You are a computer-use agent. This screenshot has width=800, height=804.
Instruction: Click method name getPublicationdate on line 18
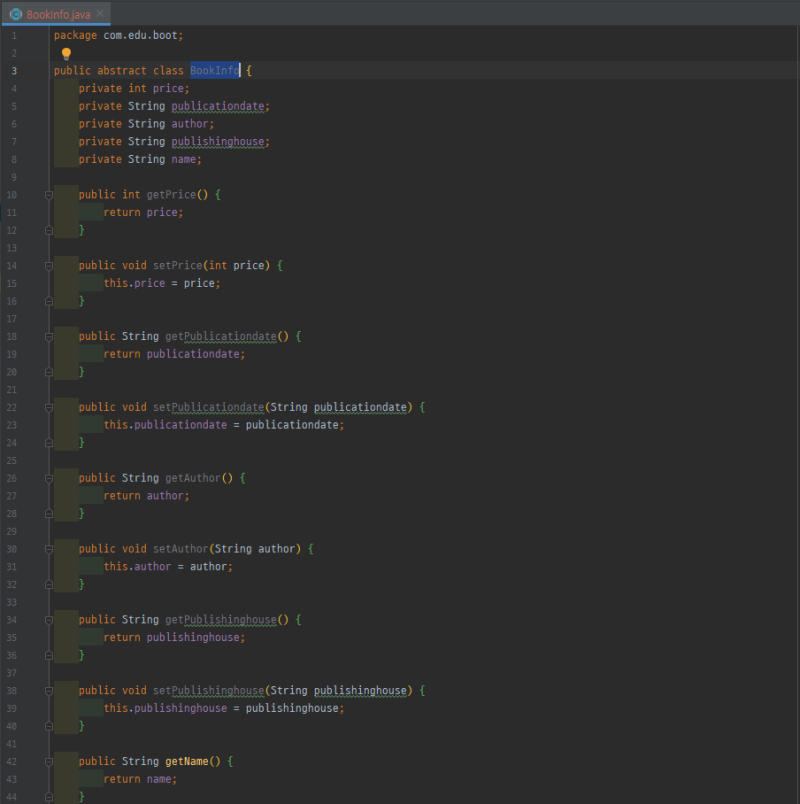(x=221, y=336)
